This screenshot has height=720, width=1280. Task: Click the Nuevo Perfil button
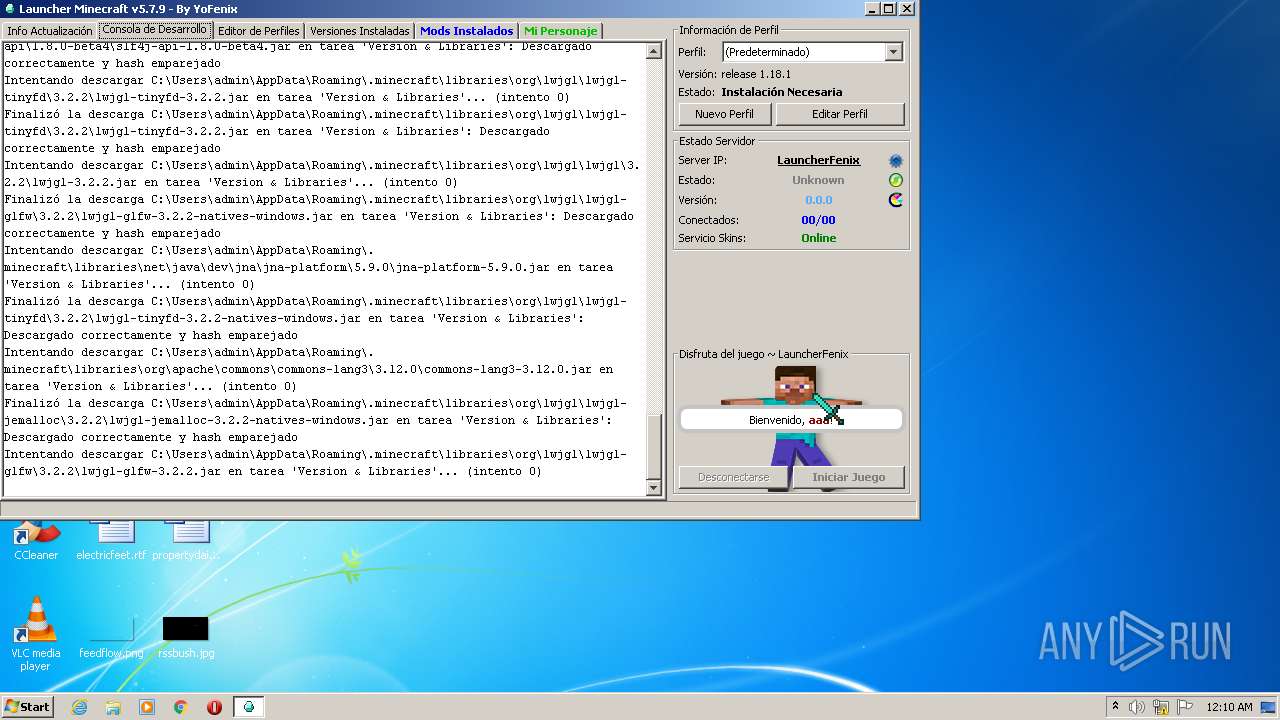point(725,114)
